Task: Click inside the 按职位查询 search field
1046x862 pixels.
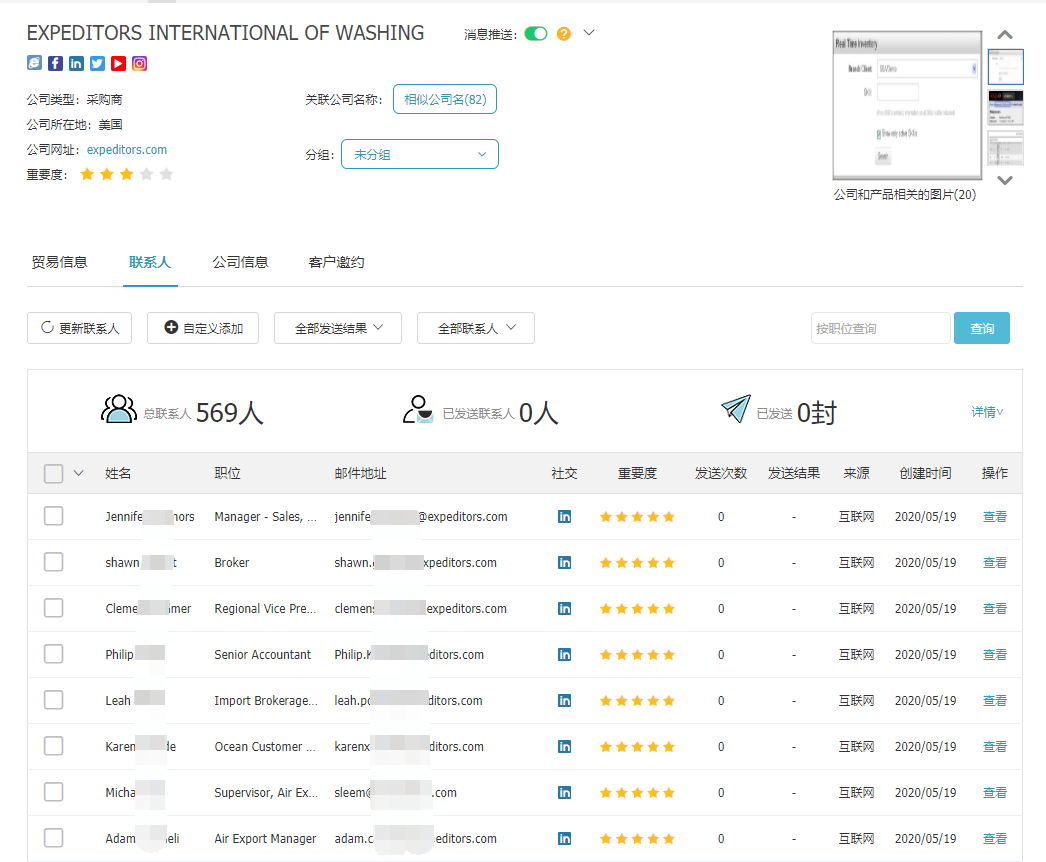Action: 880,327
